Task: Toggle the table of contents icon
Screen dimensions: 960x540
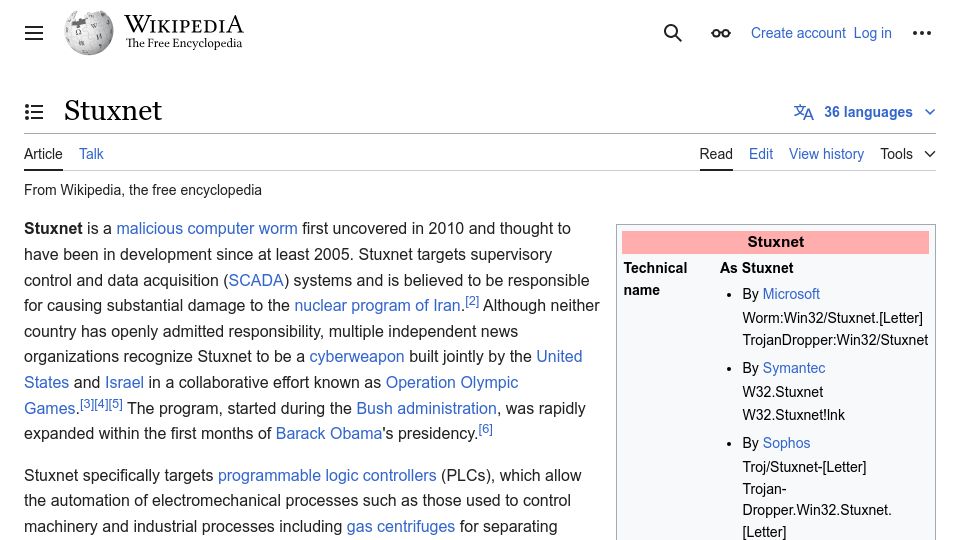Action: tap(34, 111)
